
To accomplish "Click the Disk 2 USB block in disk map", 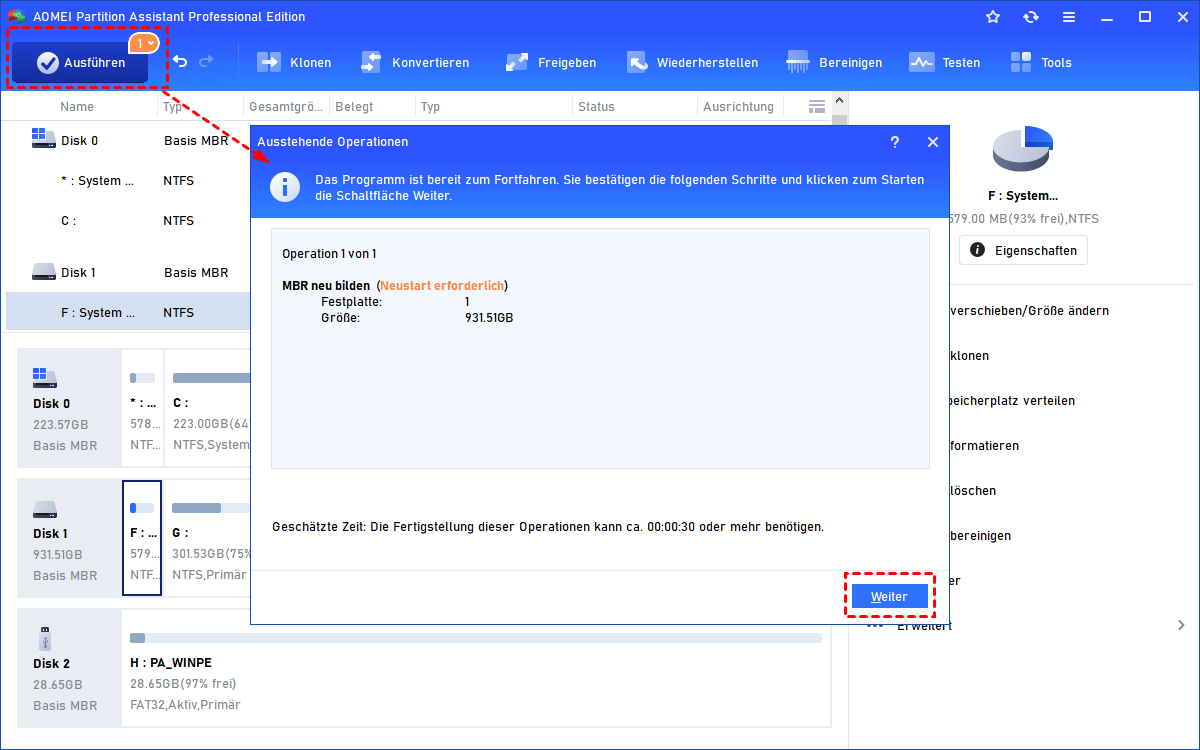I will pos(69,668).
